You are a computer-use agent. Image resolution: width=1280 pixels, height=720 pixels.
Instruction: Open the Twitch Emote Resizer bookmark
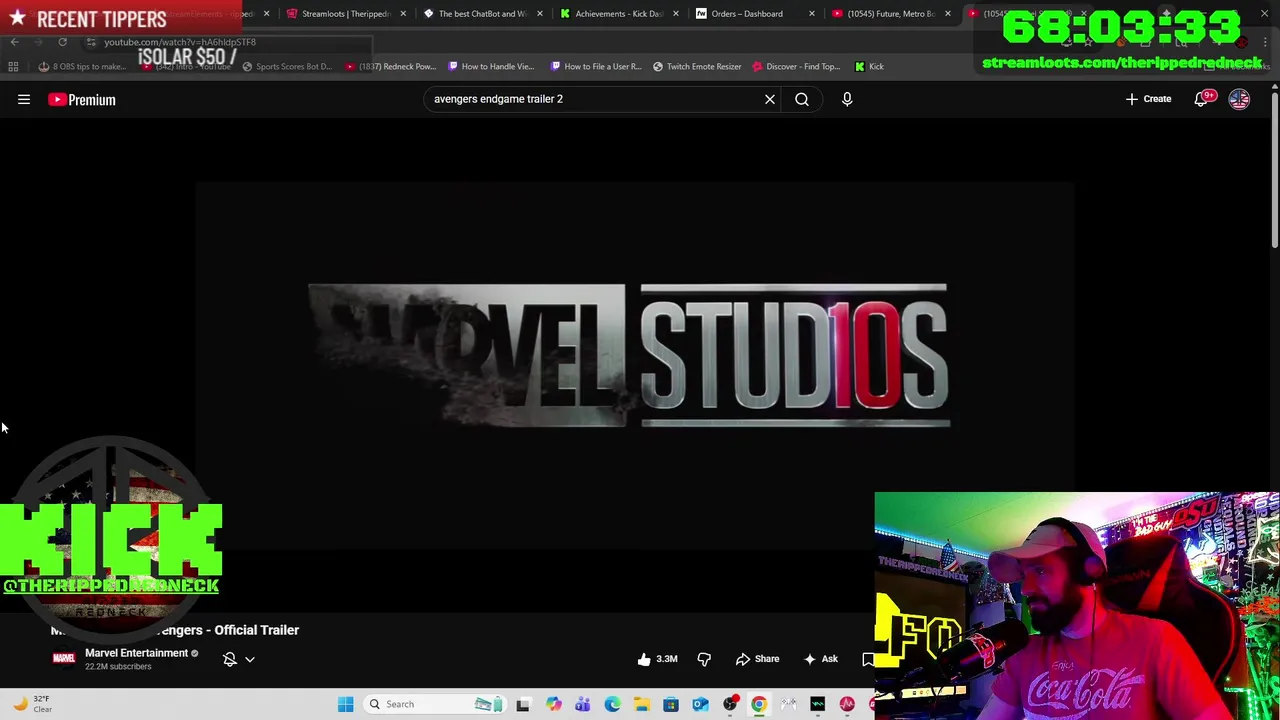pyautogui.click(x=698, y=67)
